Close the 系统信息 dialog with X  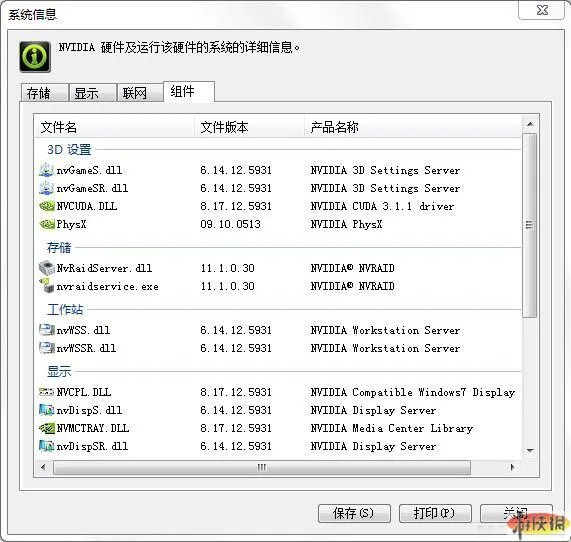click(542, 10)
